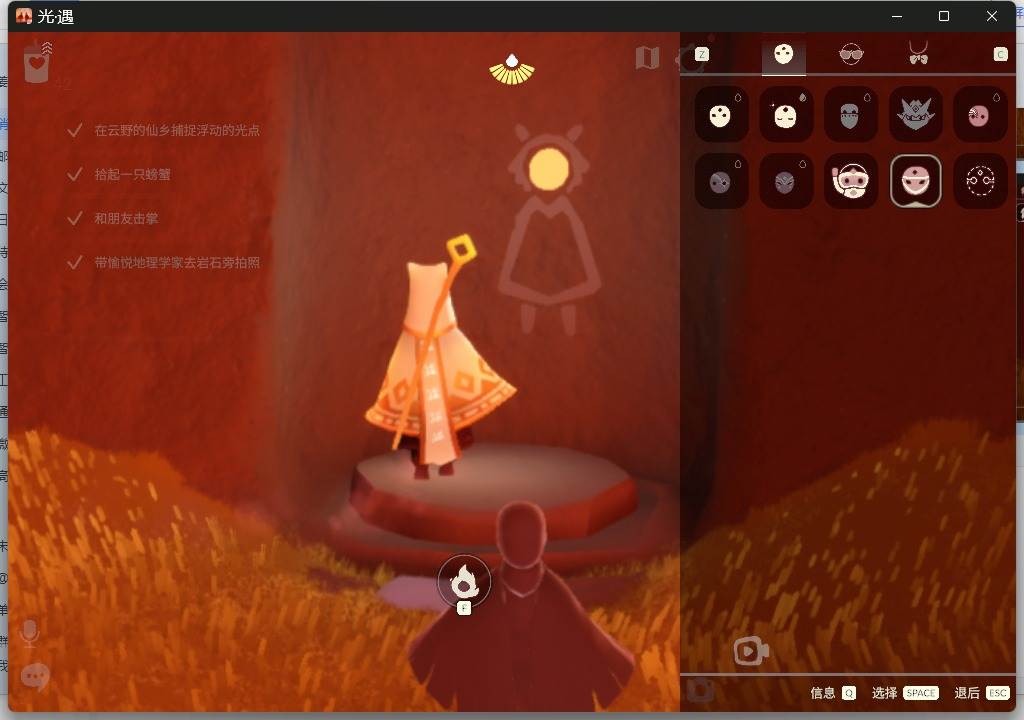Viewport: 1024px width, 720px height.
Task: Switch to the glasses face accessory tab
Action: click(x=851, y=54)
